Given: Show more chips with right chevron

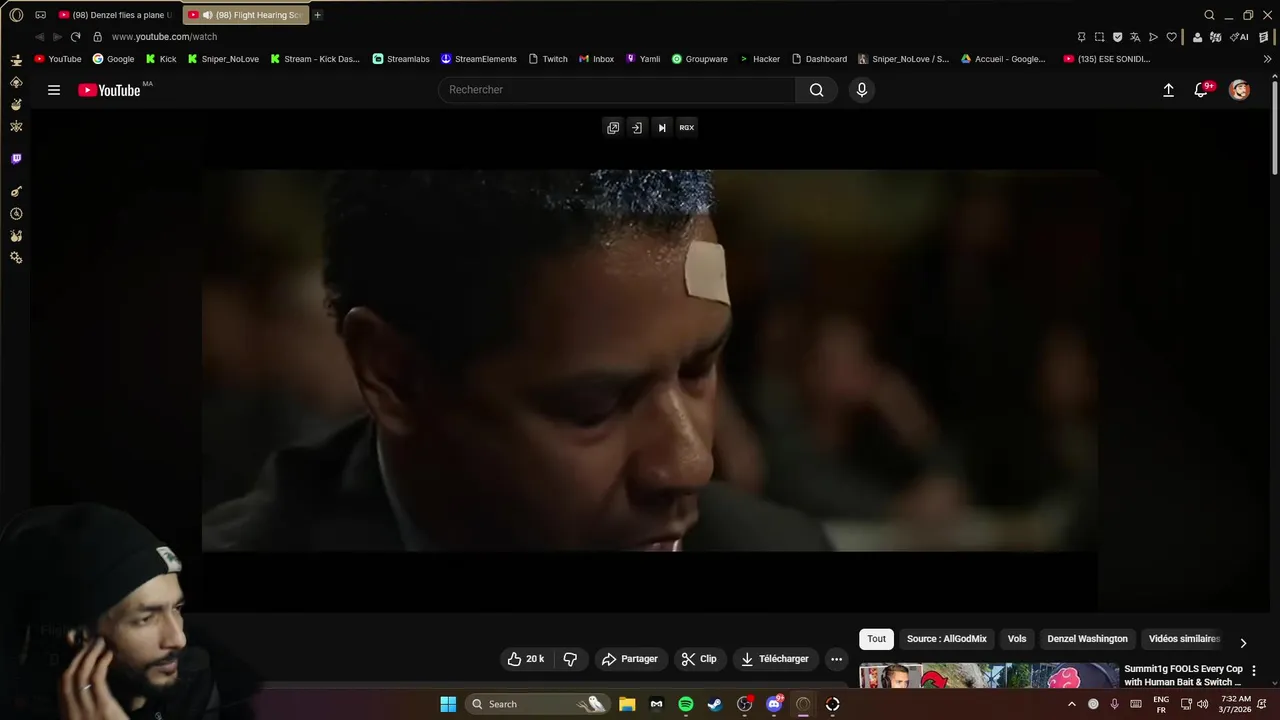Looking at the screenshot, I should (1243, 643).
